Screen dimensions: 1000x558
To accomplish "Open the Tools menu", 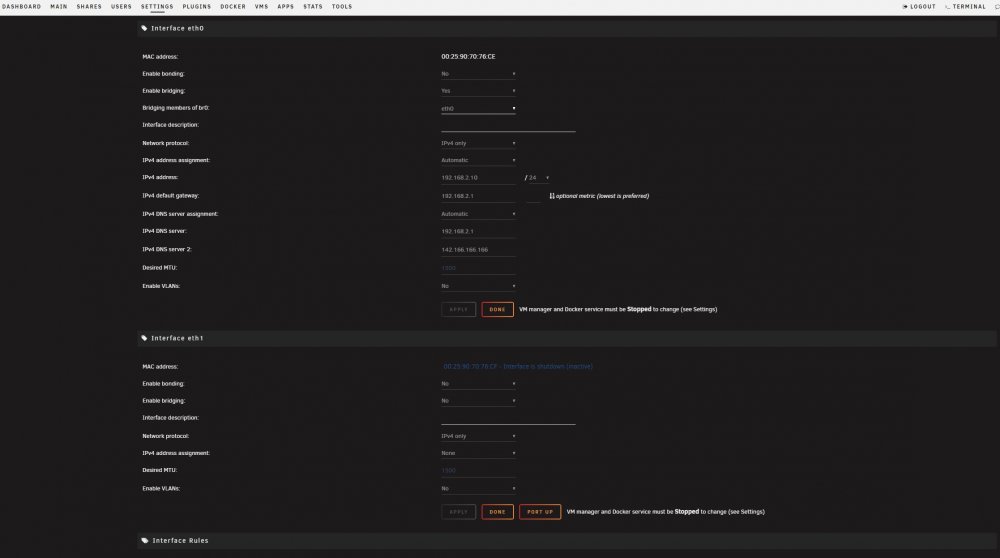I will [x=342, y=6].
